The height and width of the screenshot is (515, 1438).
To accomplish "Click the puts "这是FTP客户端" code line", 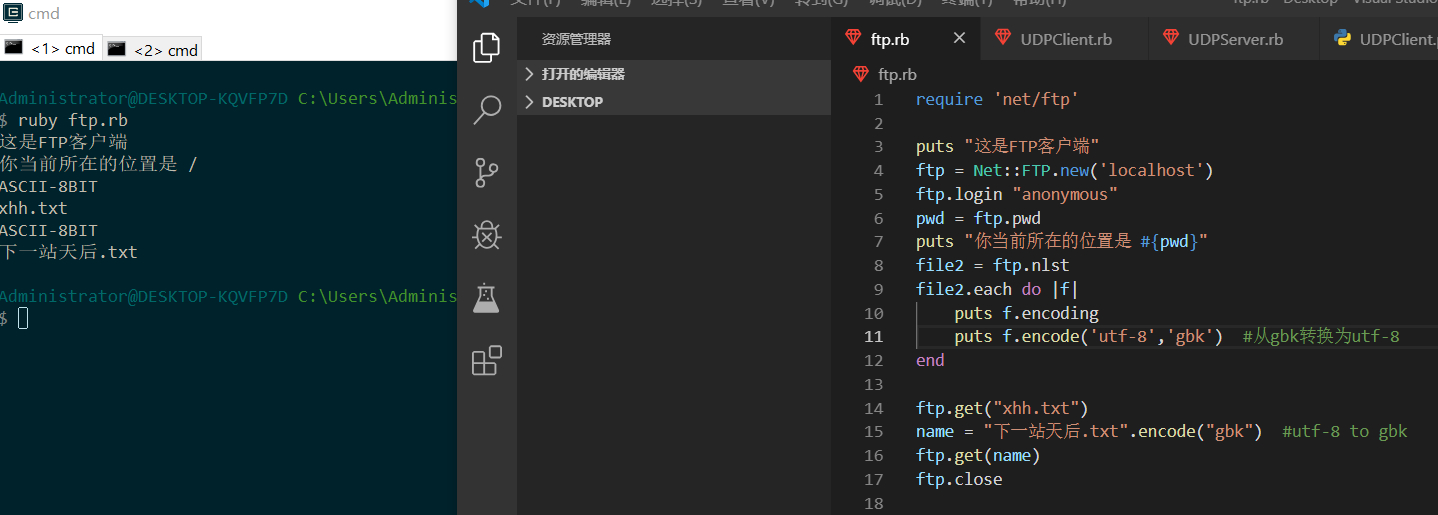I will click(1008, 146).
